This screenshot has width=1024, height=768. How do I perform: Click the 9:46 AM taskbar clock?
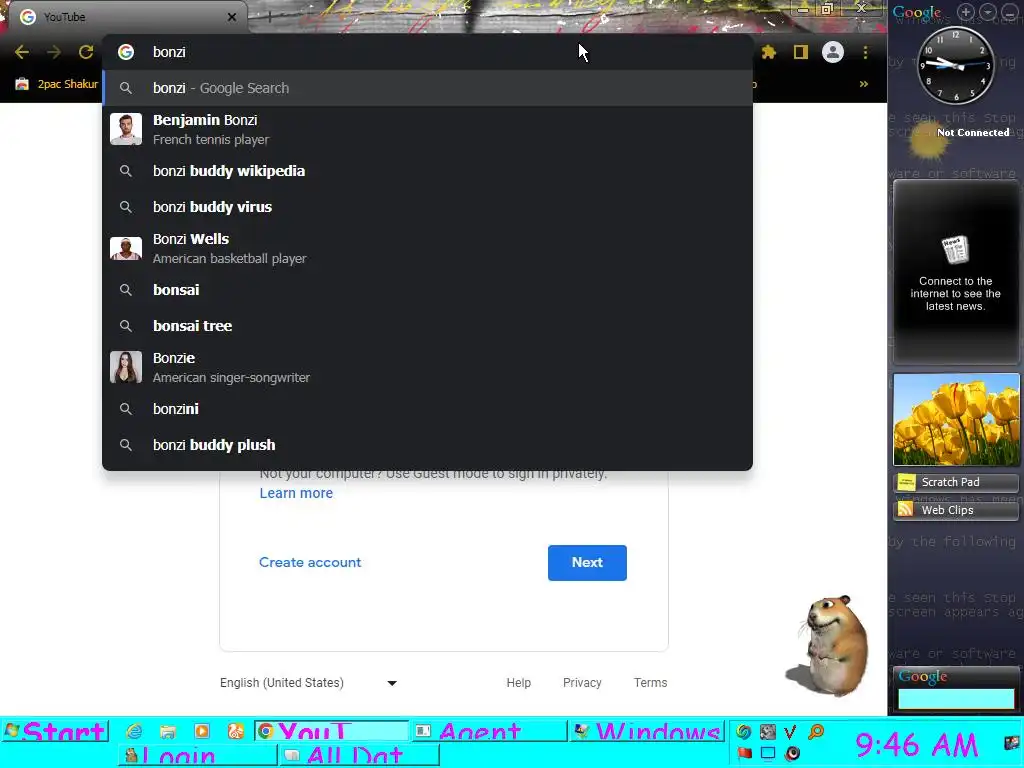point(917,743)
